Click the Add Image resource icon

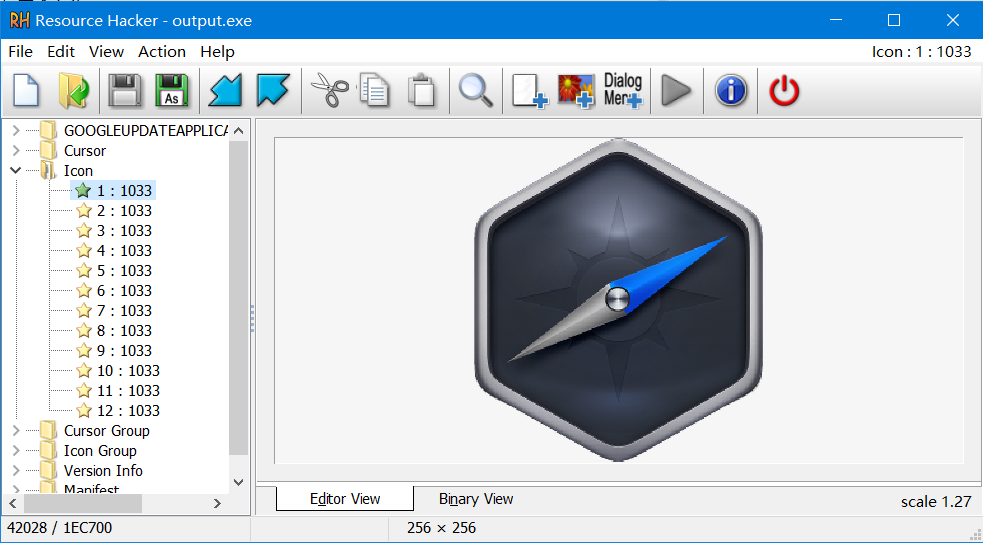[x=576, y=91]
